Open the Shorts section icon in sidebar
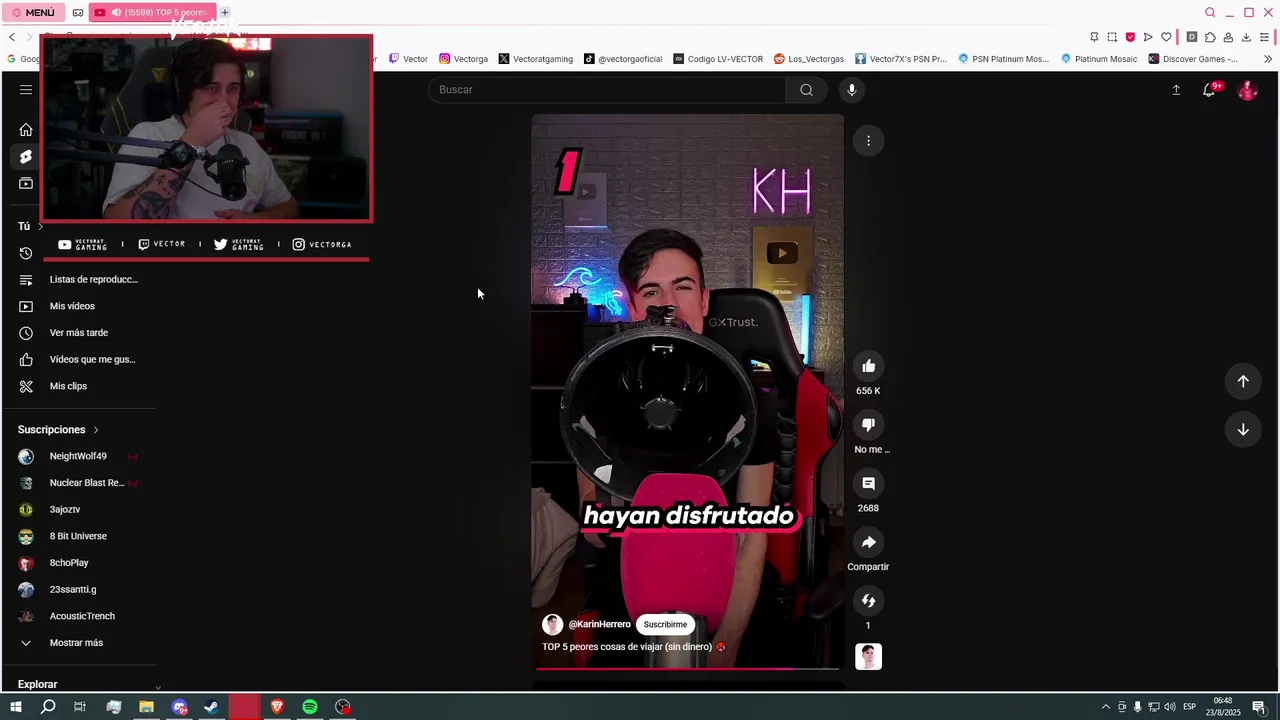Image resolution: width=1280 pixels, height=720 pixels. [26, 157]
